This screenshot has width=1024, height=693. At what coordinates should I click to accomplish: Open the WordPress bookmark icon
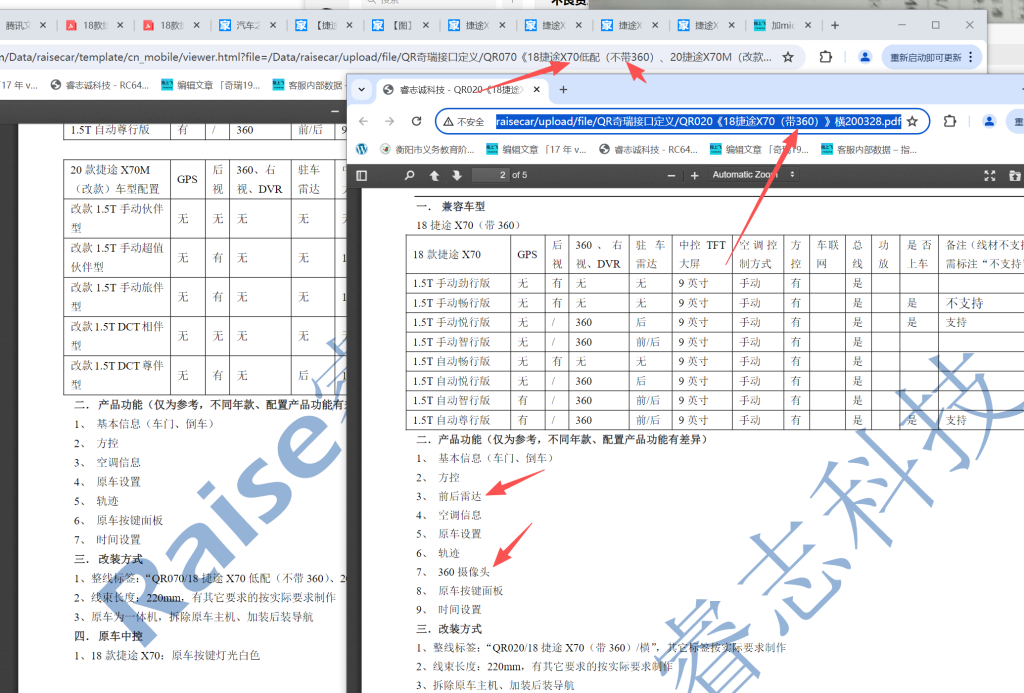pos(362,150)
